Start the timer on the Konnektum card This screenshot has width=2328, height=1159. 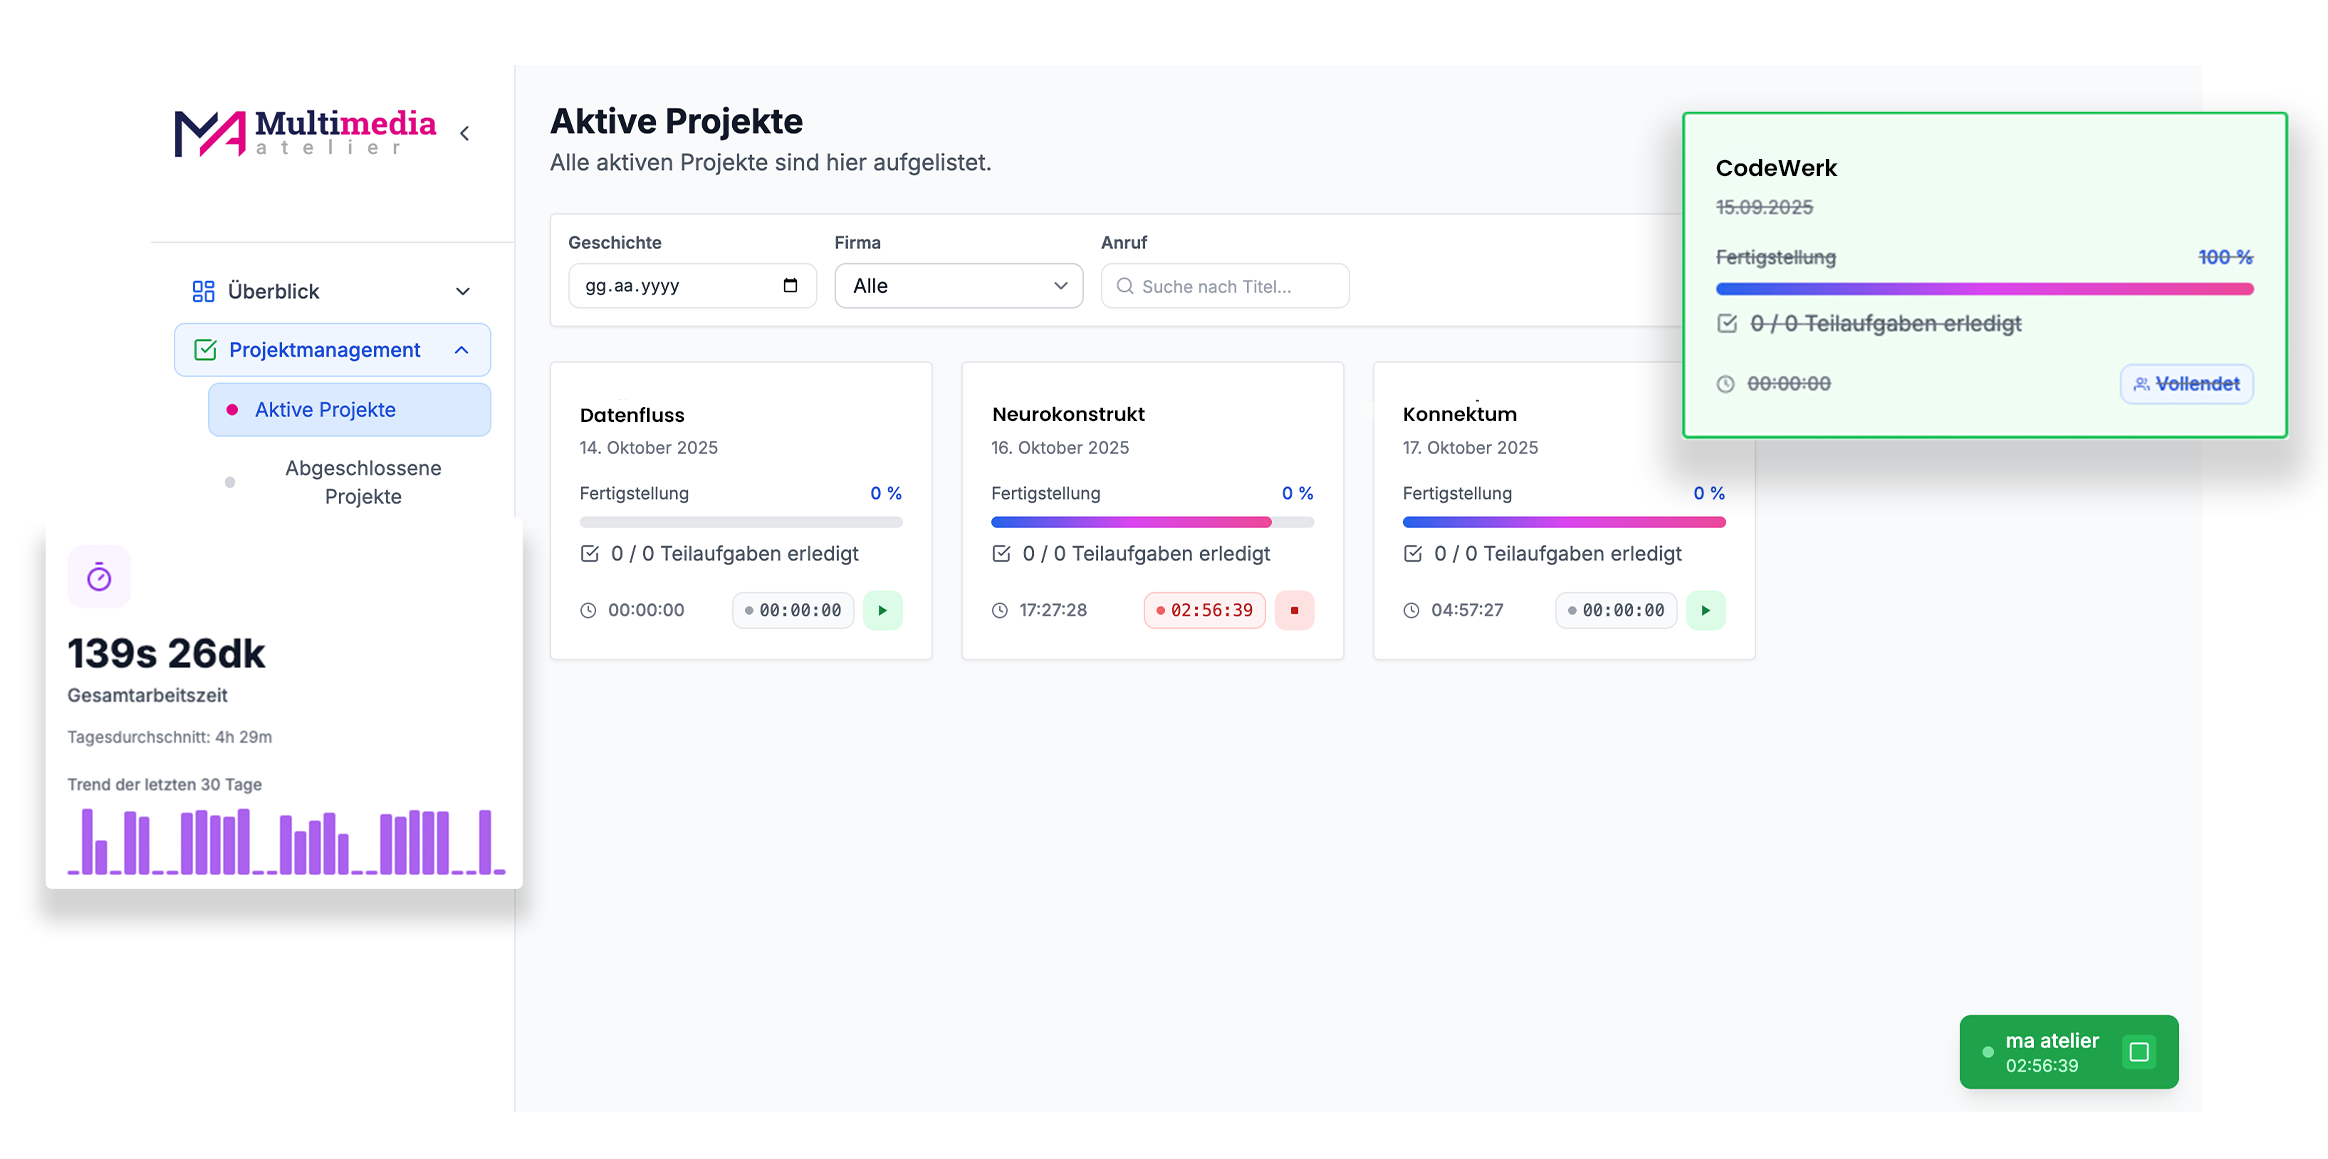[x=1706, y=610]
